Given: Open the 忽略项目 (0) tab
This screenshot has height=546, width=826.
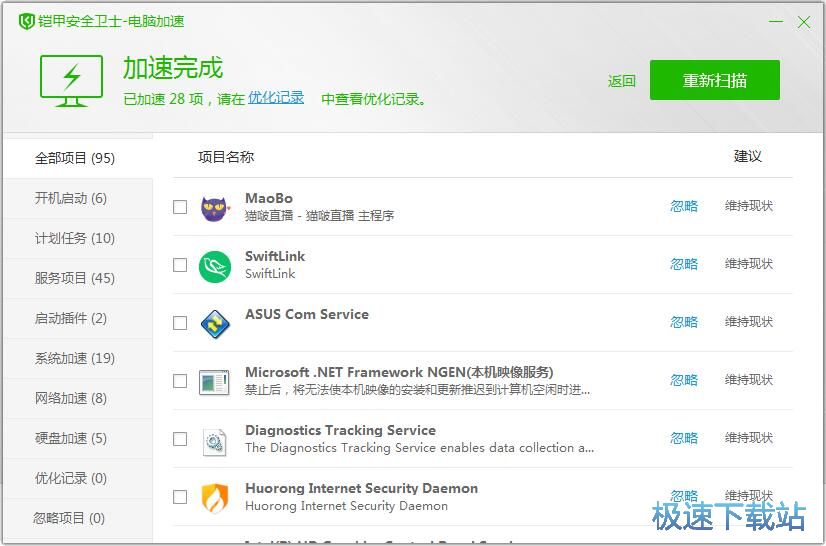Looking at the screenshot, I should point(78,519).
